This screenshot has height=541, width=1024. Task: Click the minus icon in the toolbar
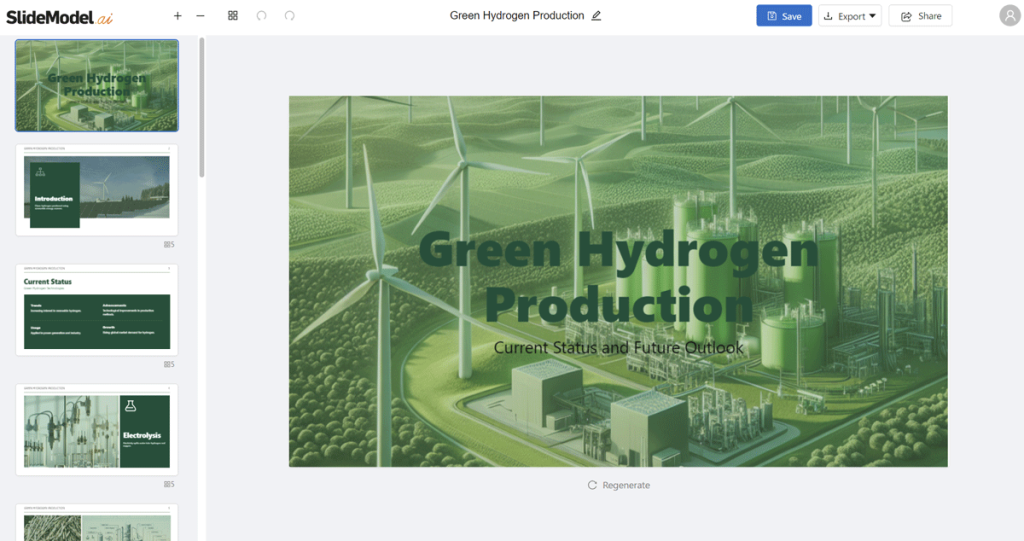click(x=201, y=16)
